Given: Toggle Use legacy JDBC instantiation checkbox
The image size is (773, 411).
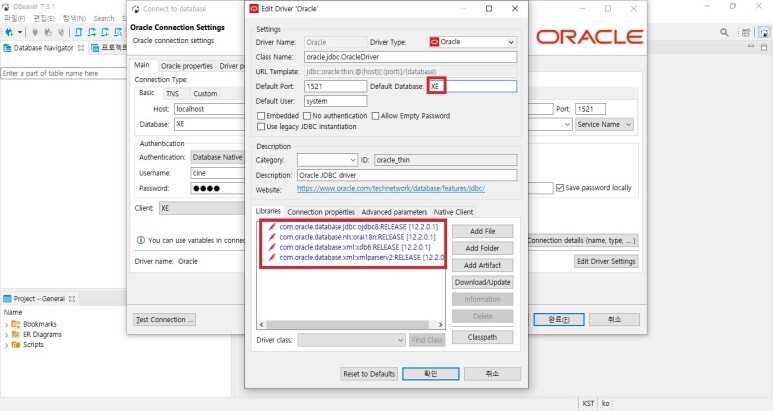Looking at the screenshot, I should (261, 127).
